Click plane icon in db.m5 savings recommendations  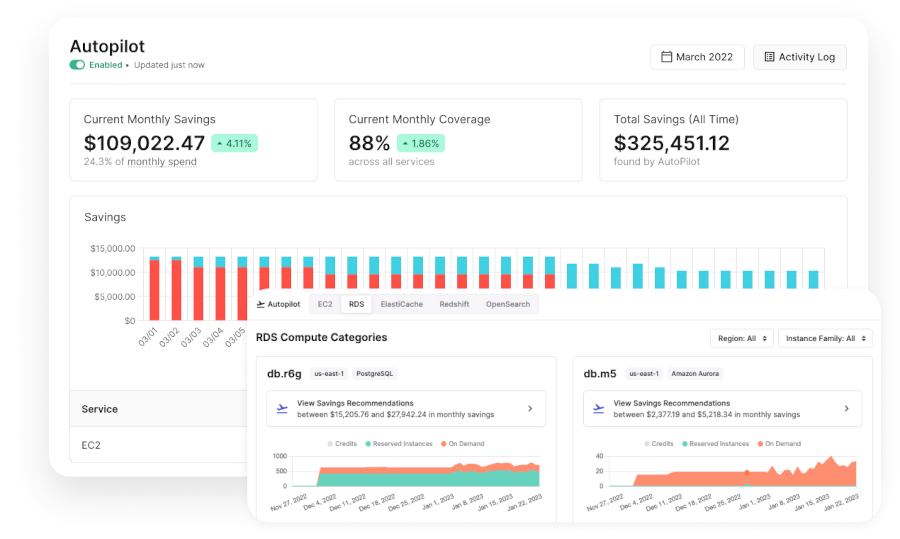point(599,409)
